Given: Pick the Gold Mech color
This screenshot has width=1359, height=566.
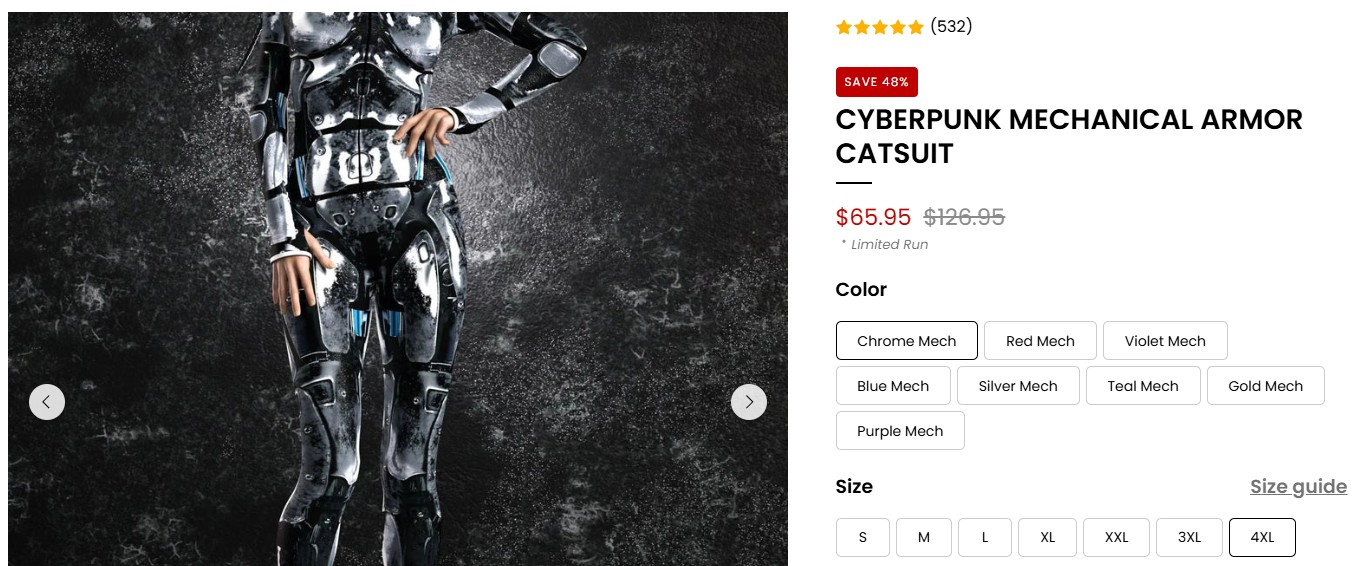Looking at the screenshot, I should click(x=1266, y=386).
